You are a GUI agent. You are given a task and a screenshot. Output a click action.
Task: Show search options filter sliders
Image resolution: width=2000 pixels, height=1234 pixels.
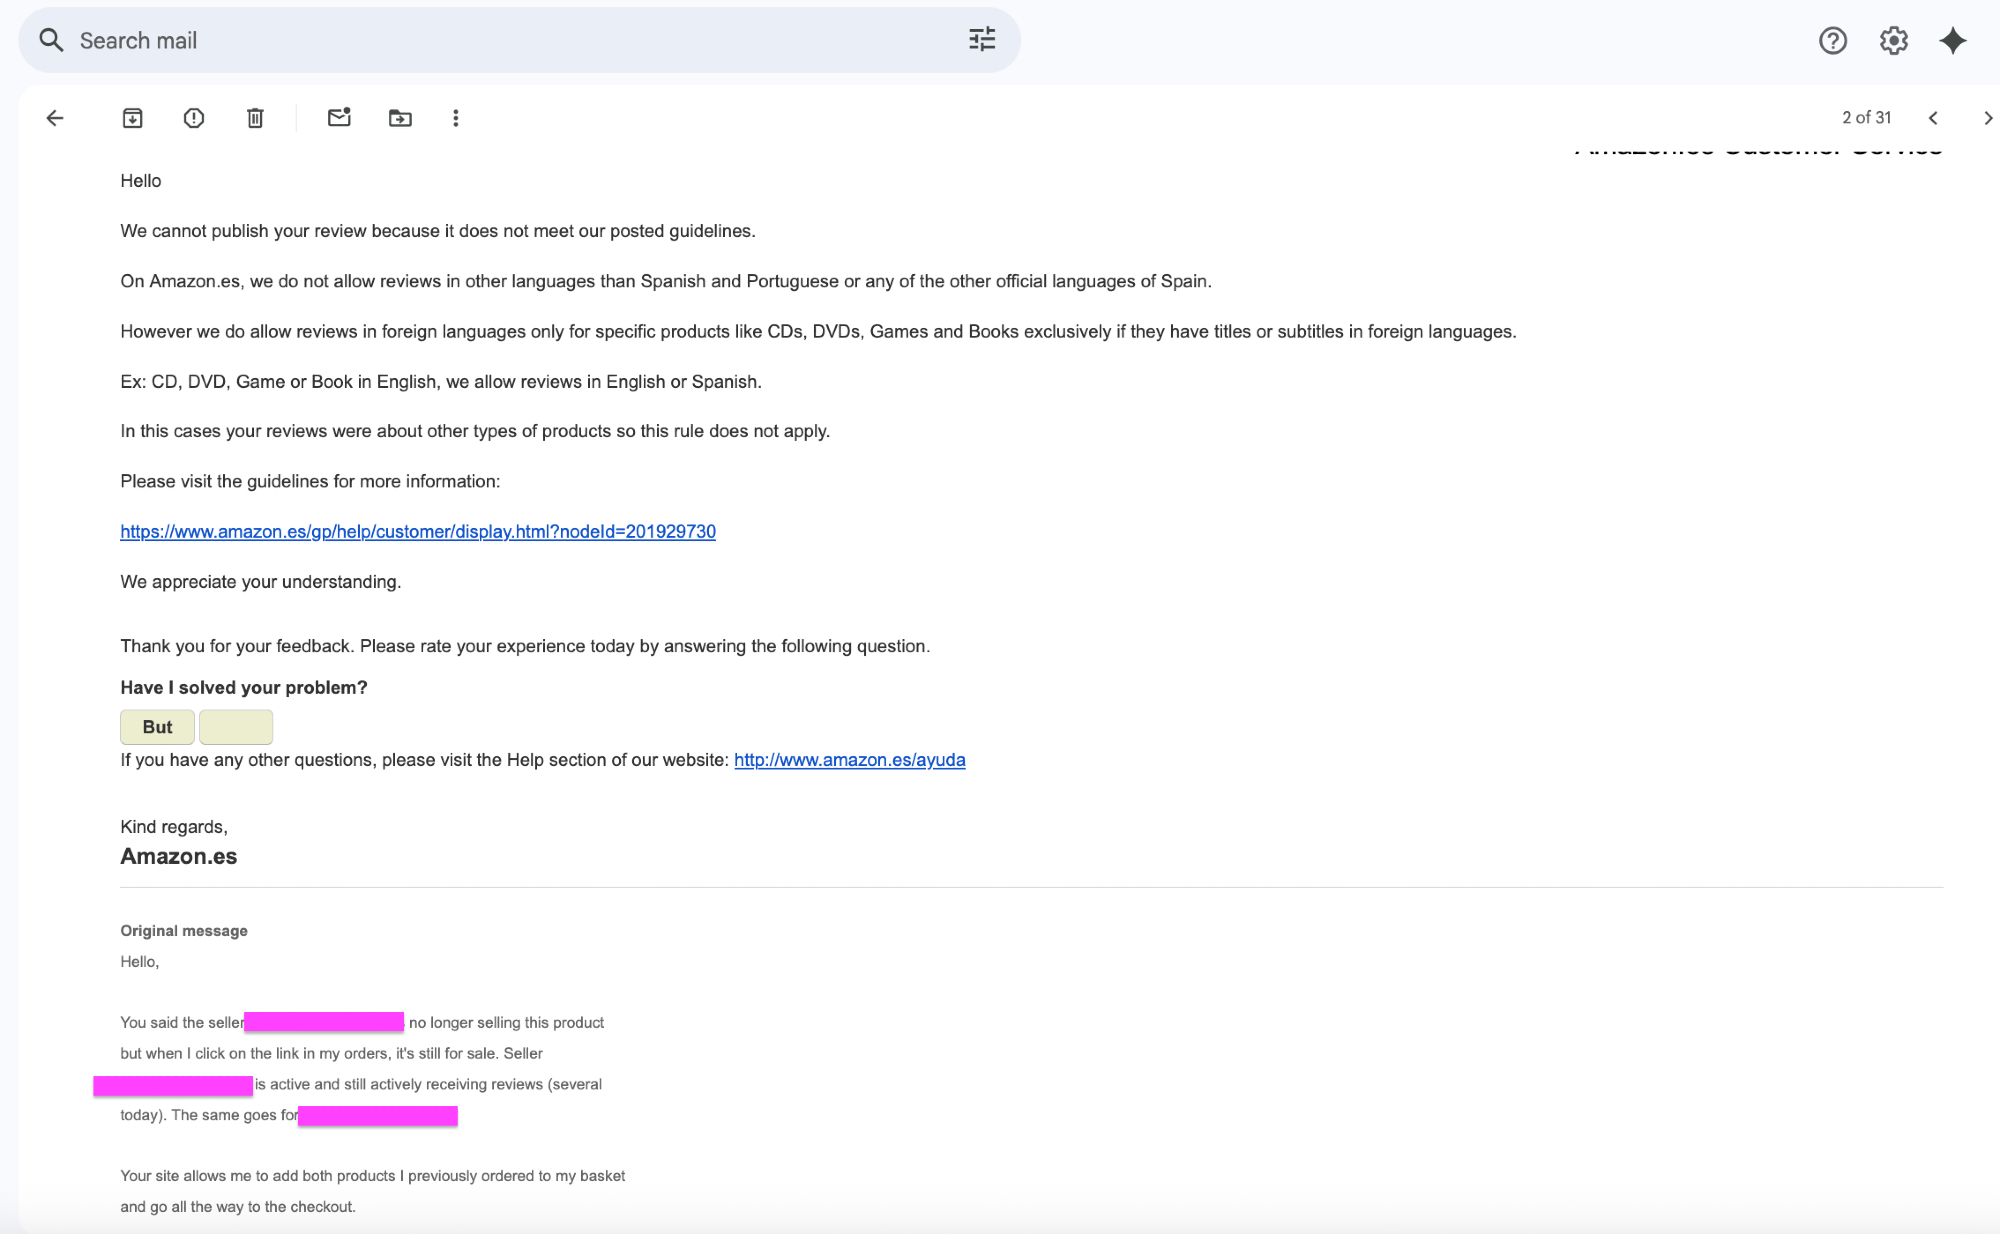pyautogui.click(x=982, y=40)
